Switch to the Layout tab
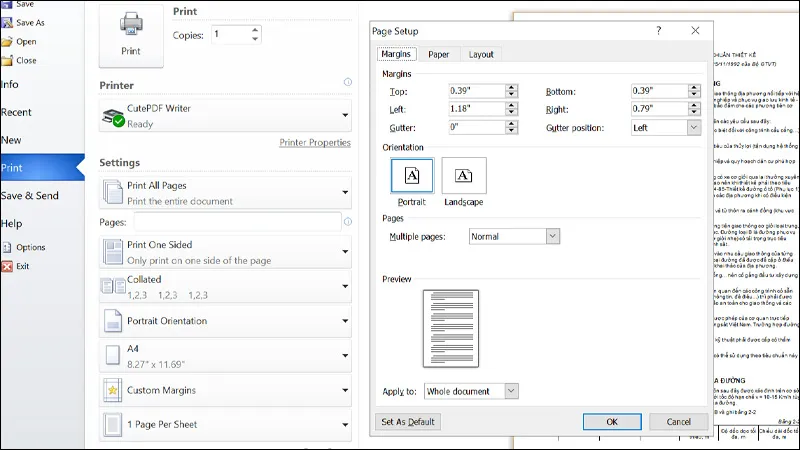Screen dimensions: 800x450 coord(481,54)
